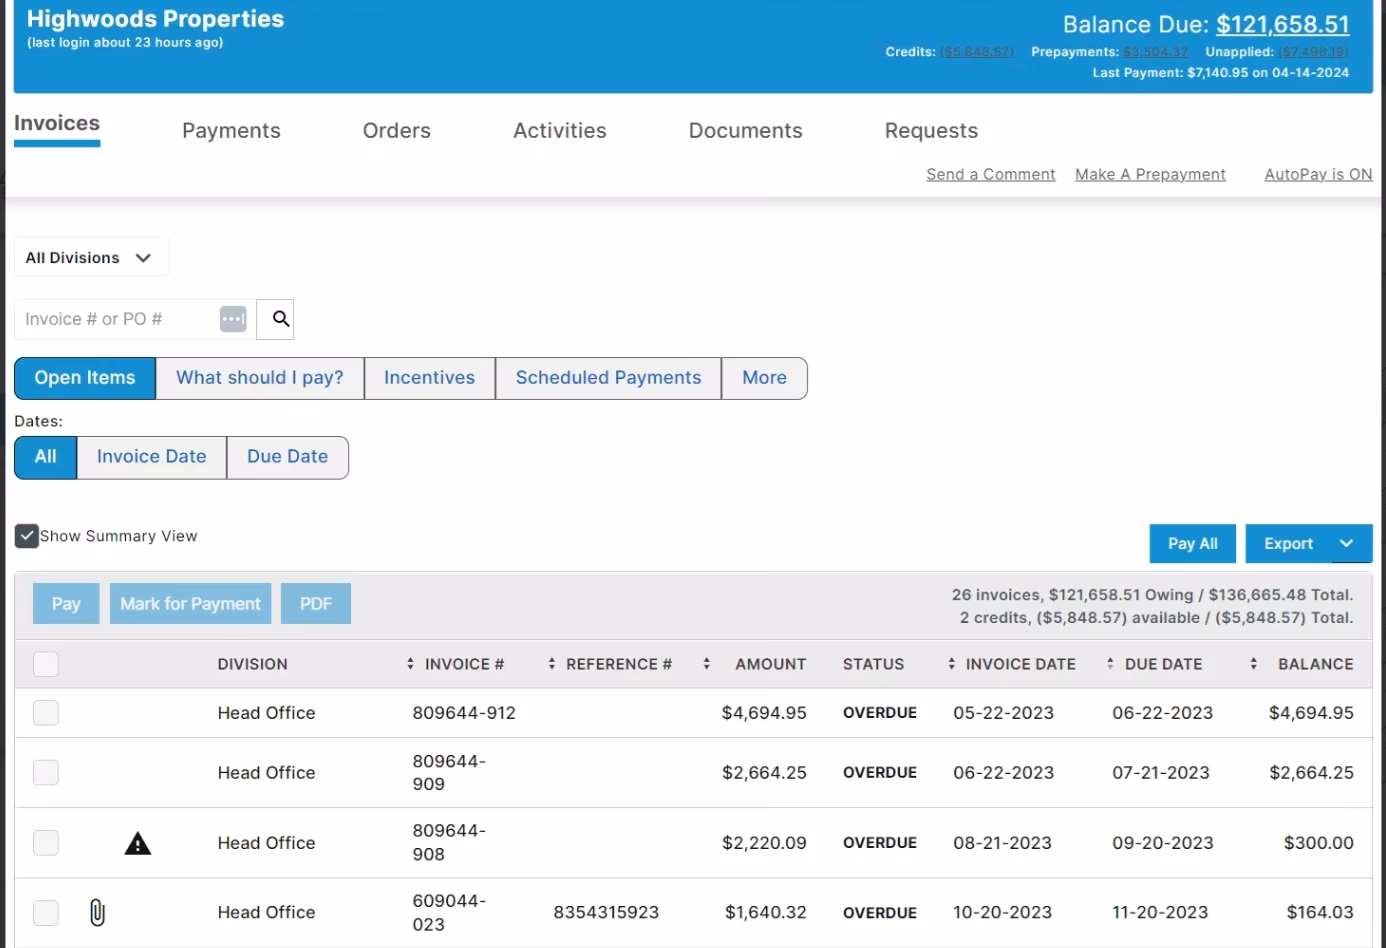Click invoice number 809644-909
Screen dimensions: 1386x948
[x=449, y=773]
